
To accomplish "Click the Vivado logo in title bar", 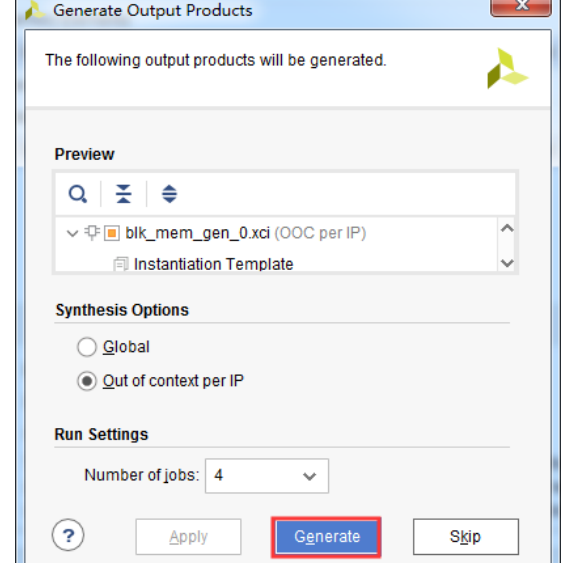I will [x=34, y=10].
